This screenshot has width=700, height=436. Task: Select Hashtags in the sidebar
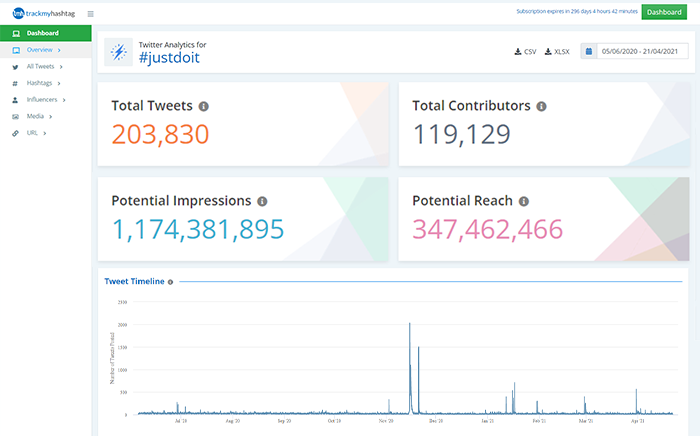click(x=39, y=83)
